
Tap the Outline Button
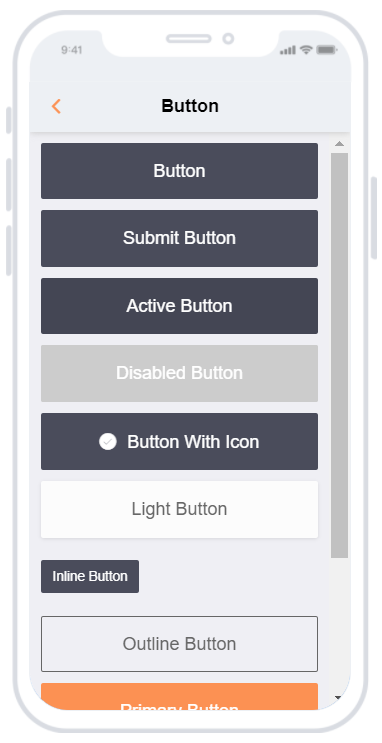point(179,644)
